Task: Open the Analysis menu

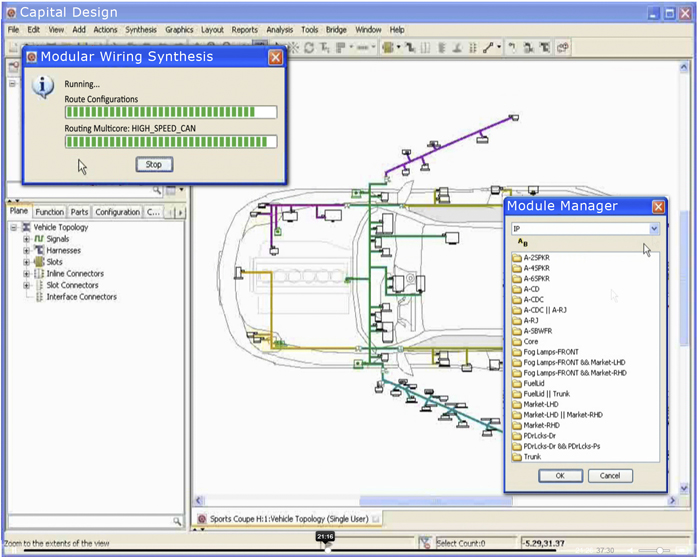Action: click(x=279, y=29)
